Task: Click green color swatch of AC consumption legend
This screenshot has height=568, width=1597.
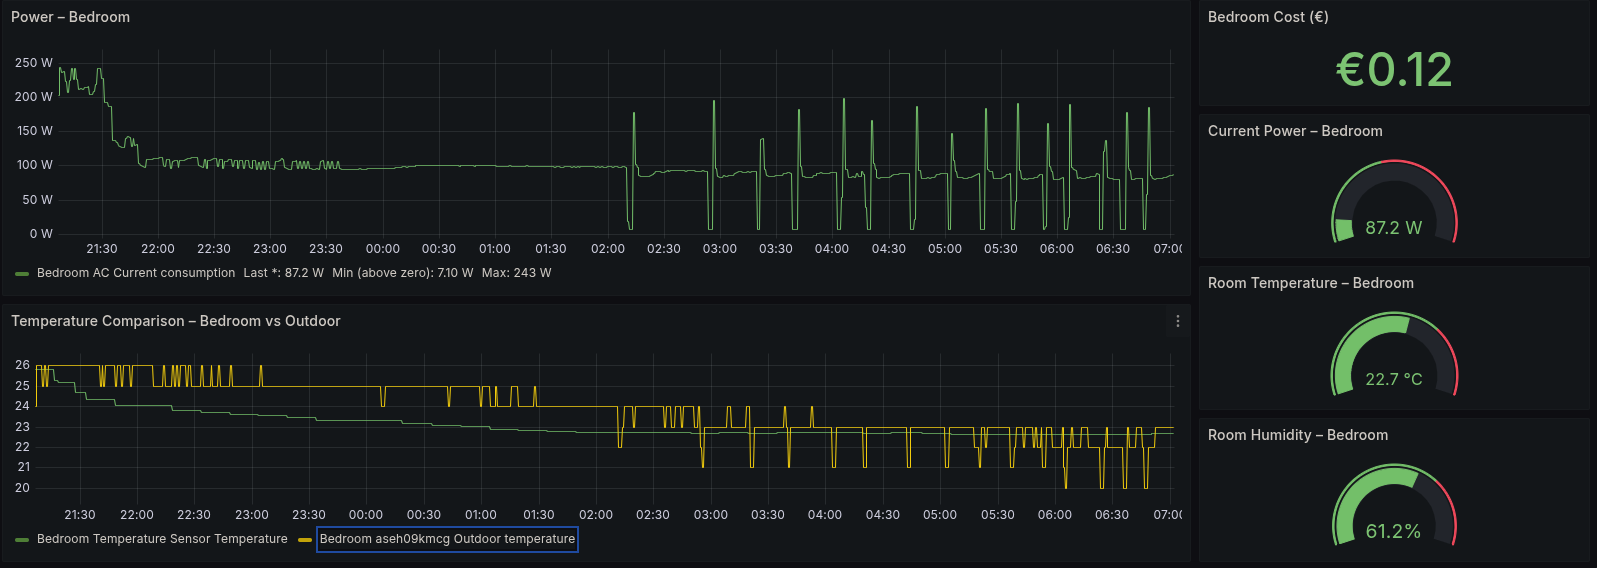Action: pos(22,273)
